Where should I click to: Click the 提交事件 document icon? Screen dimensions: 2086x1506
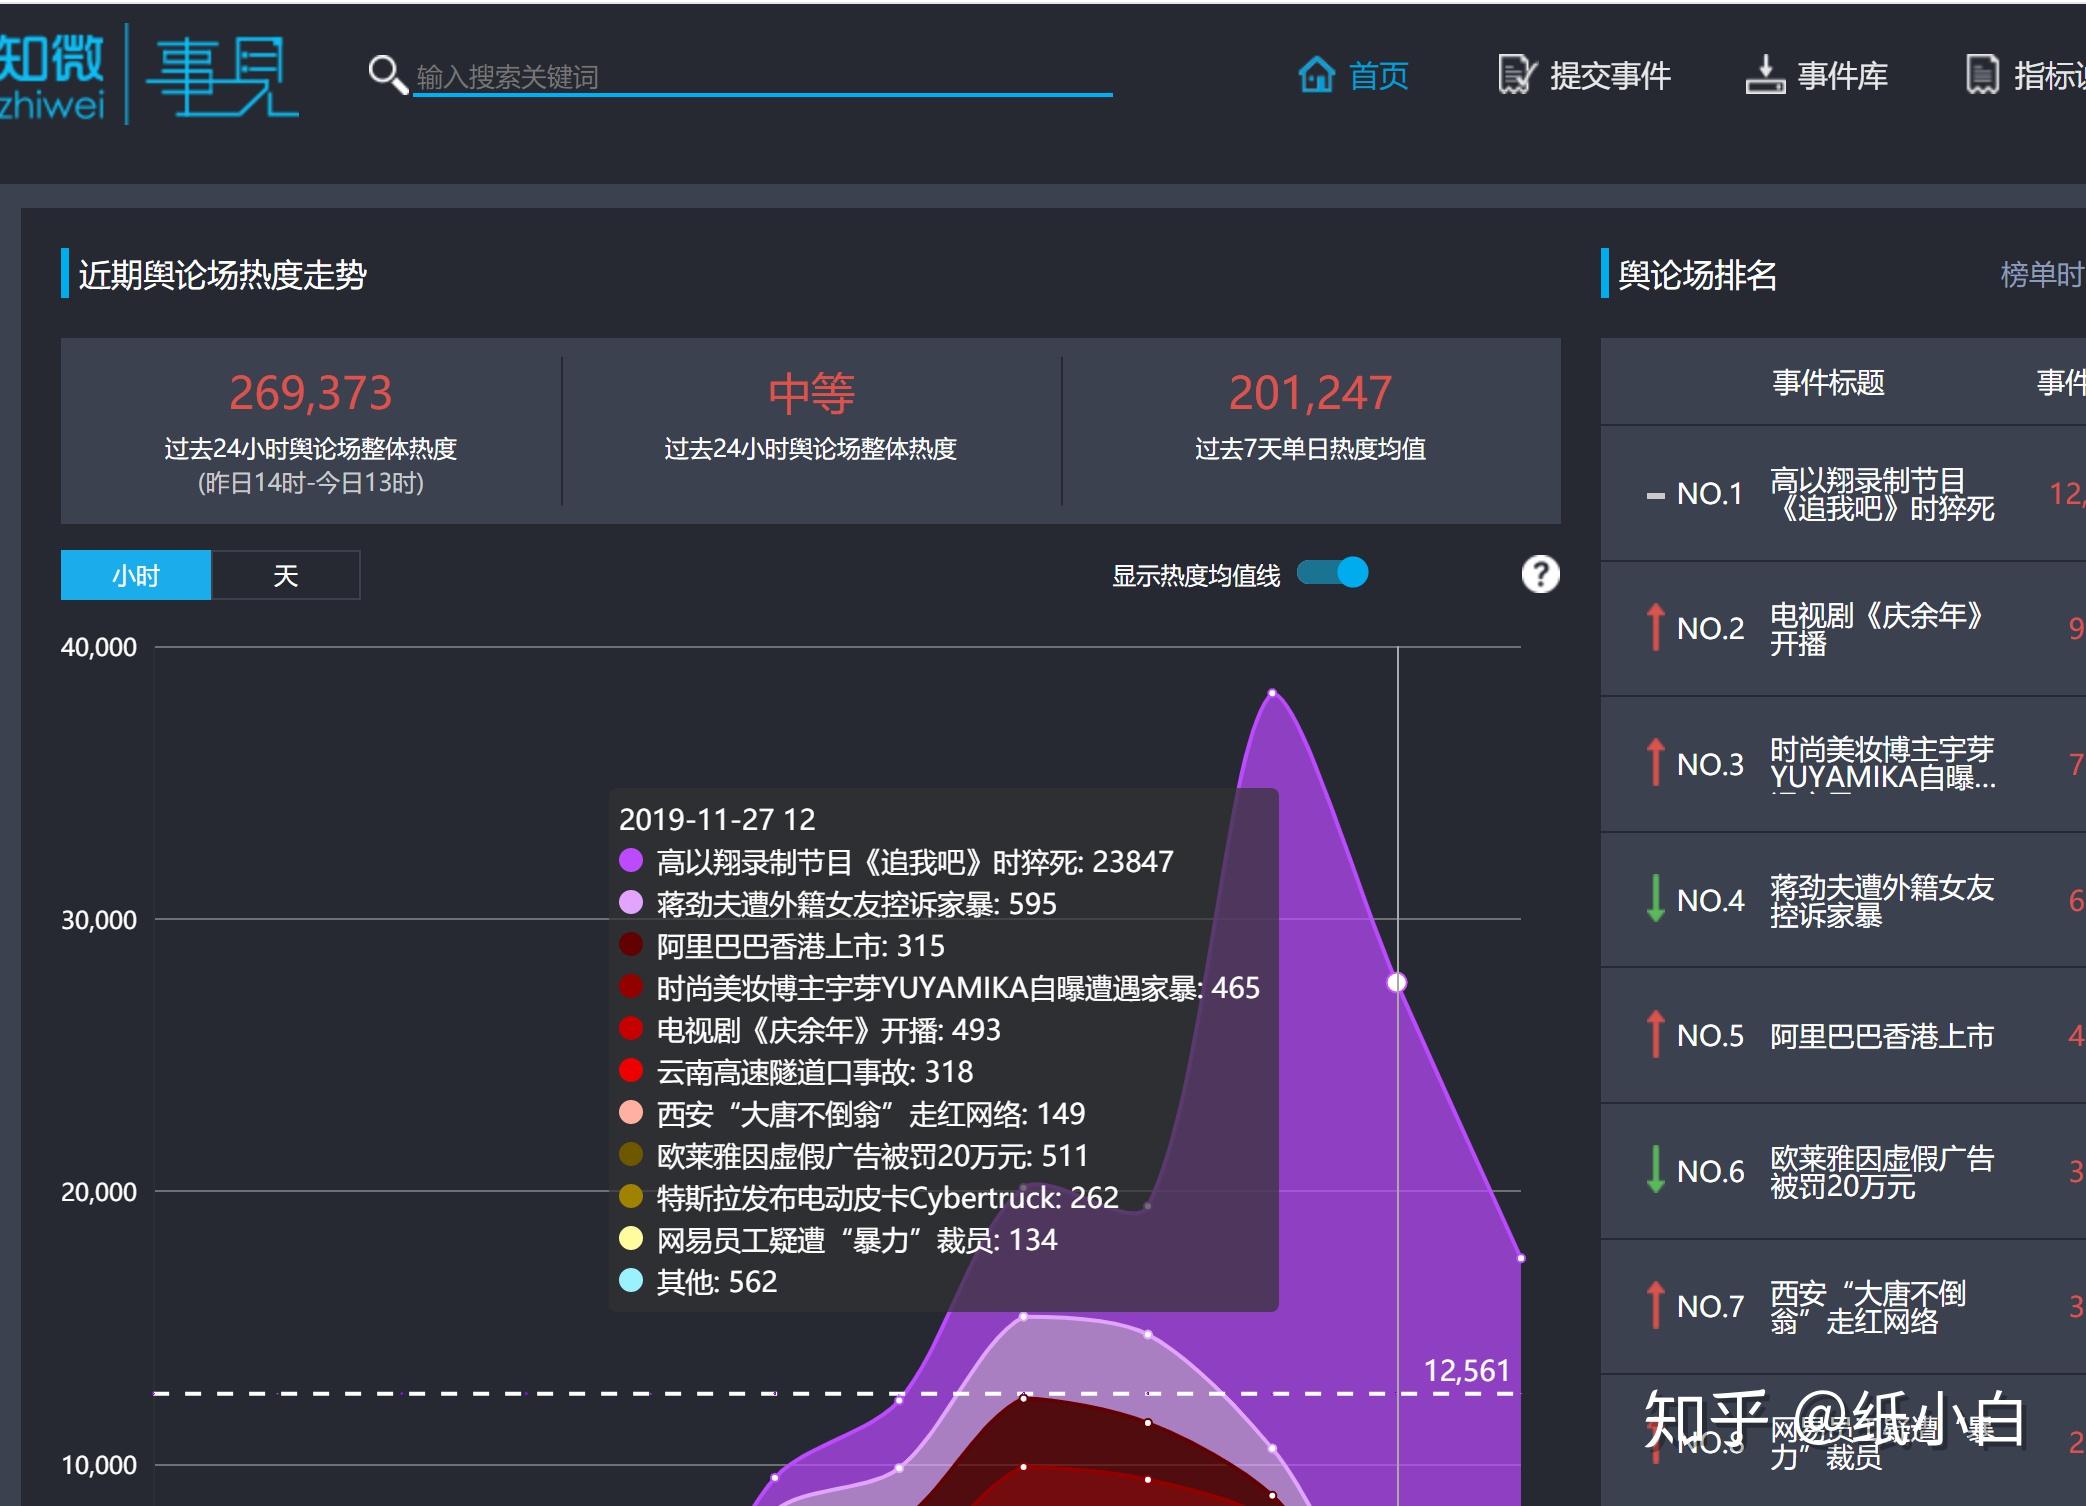coord(1516,75)
